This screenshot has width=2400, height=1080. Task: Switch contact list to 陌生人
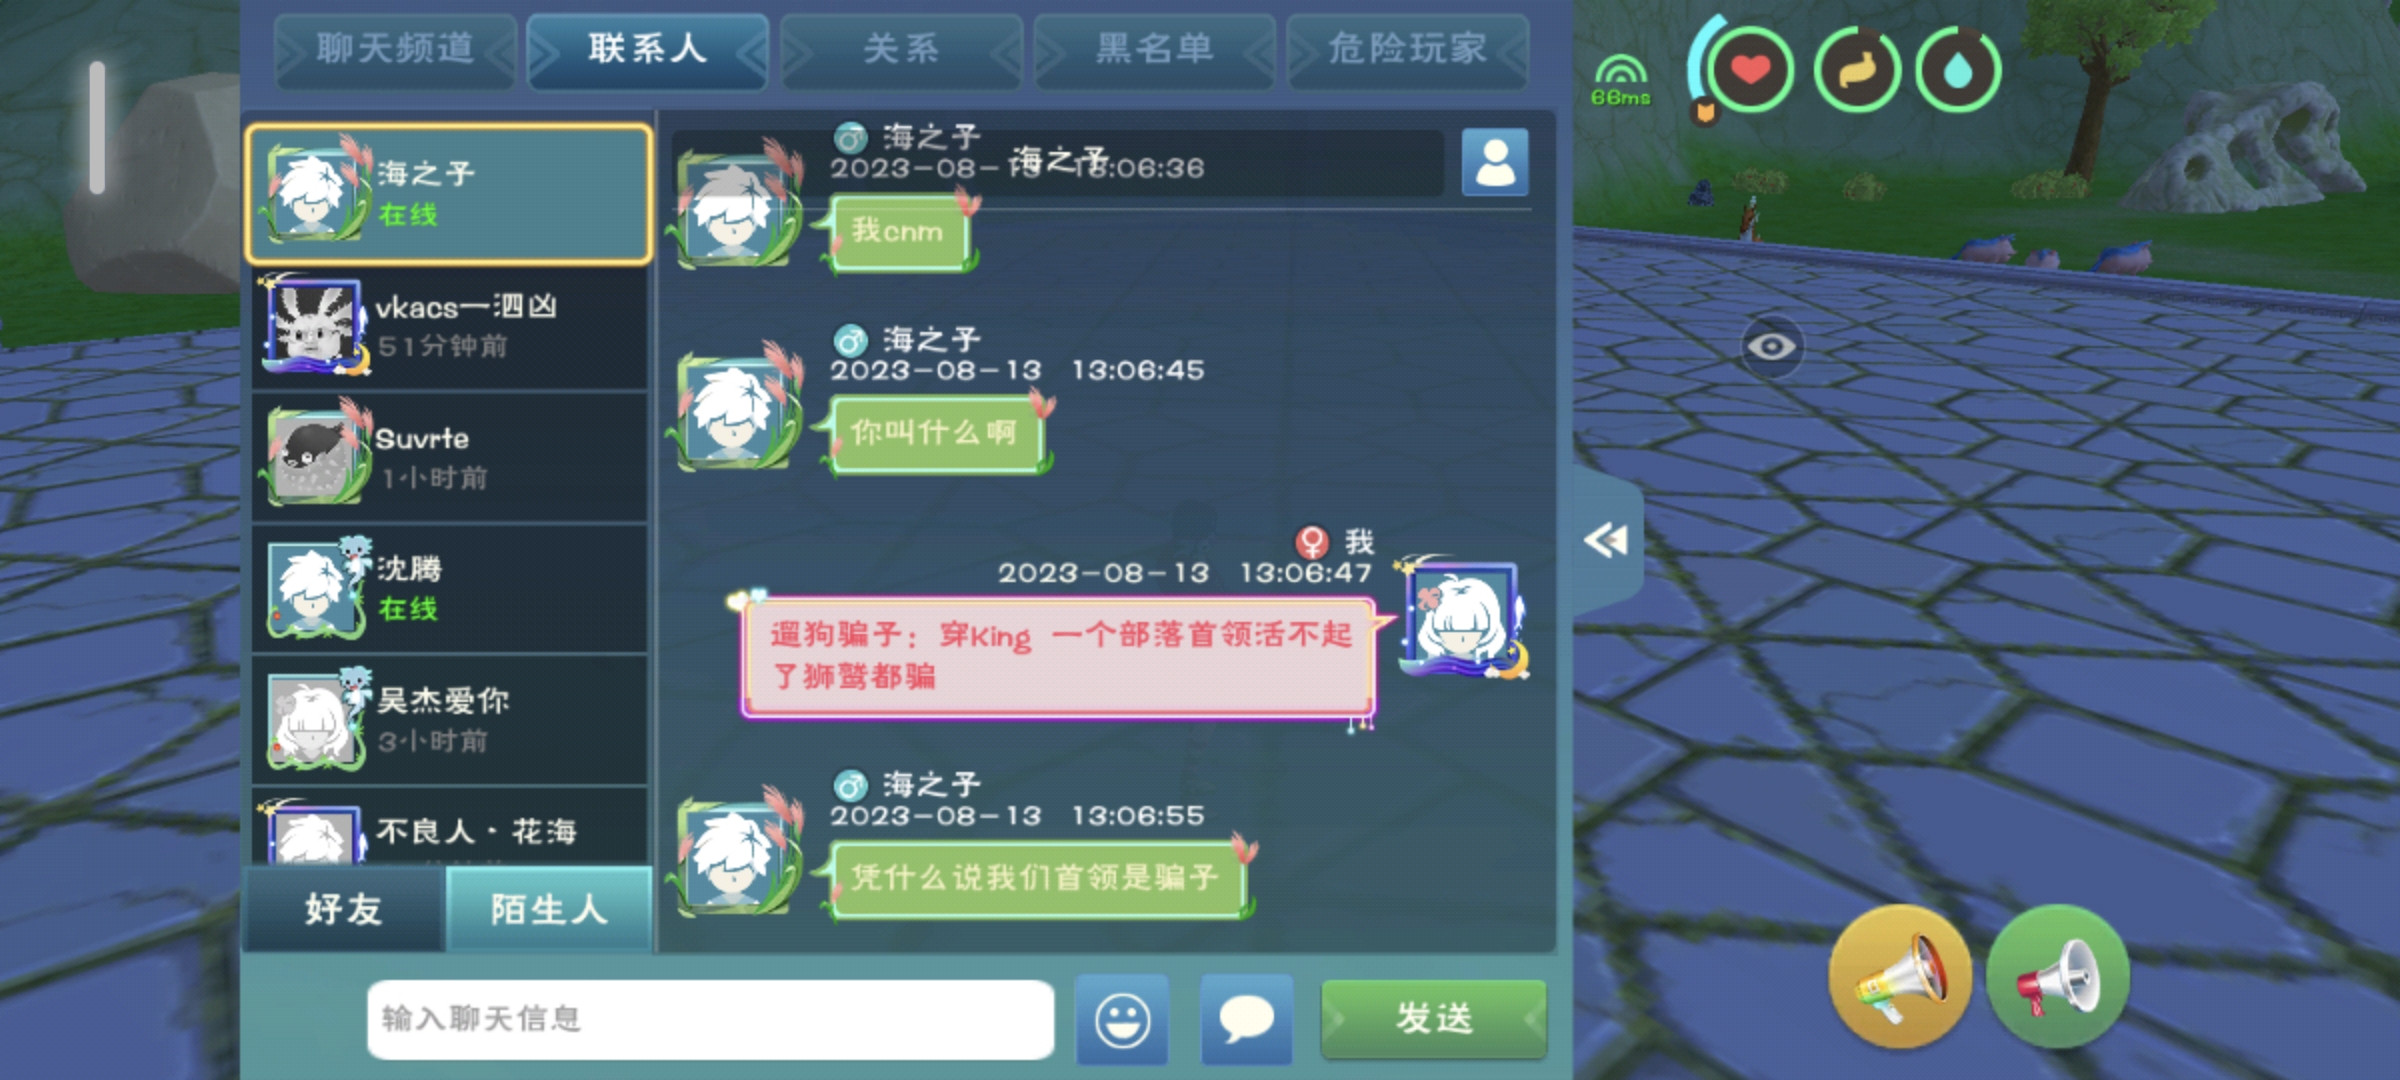pos(549,909)
